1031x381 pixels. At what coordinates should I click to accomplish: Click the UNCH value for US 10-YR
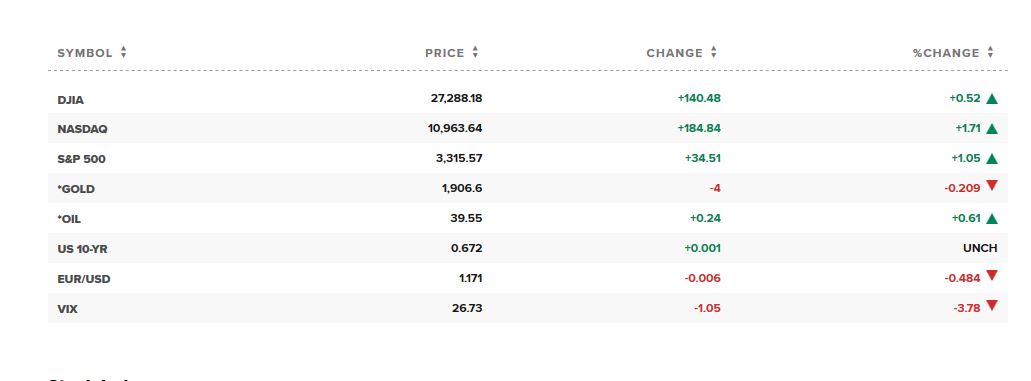980,249
